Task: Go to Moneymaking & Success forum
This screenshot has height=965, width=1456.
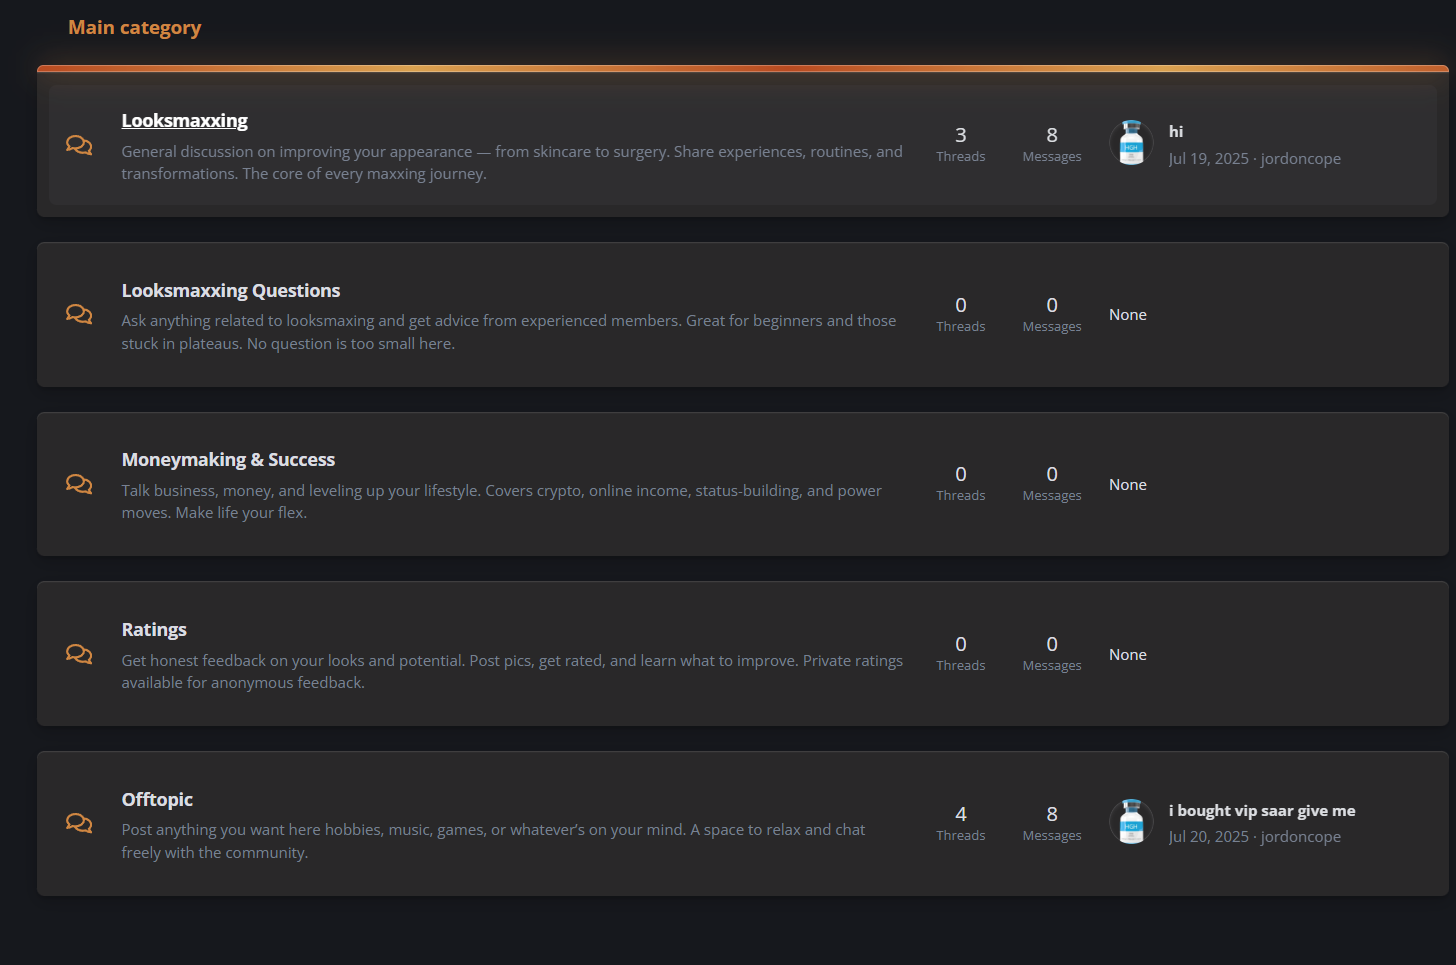Action: [x=228, y=460]
